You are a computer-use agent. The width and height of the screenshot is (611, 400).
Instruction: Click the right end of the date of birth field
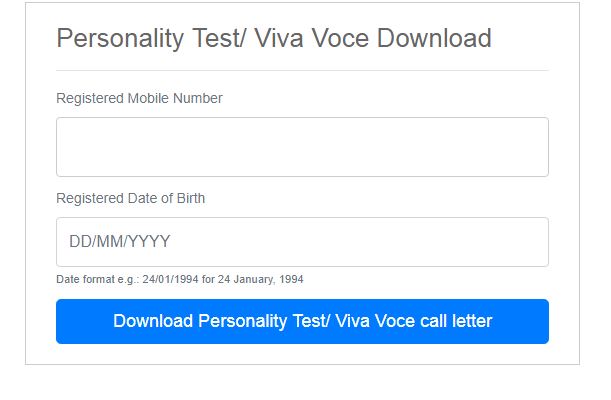pos(530,242)
